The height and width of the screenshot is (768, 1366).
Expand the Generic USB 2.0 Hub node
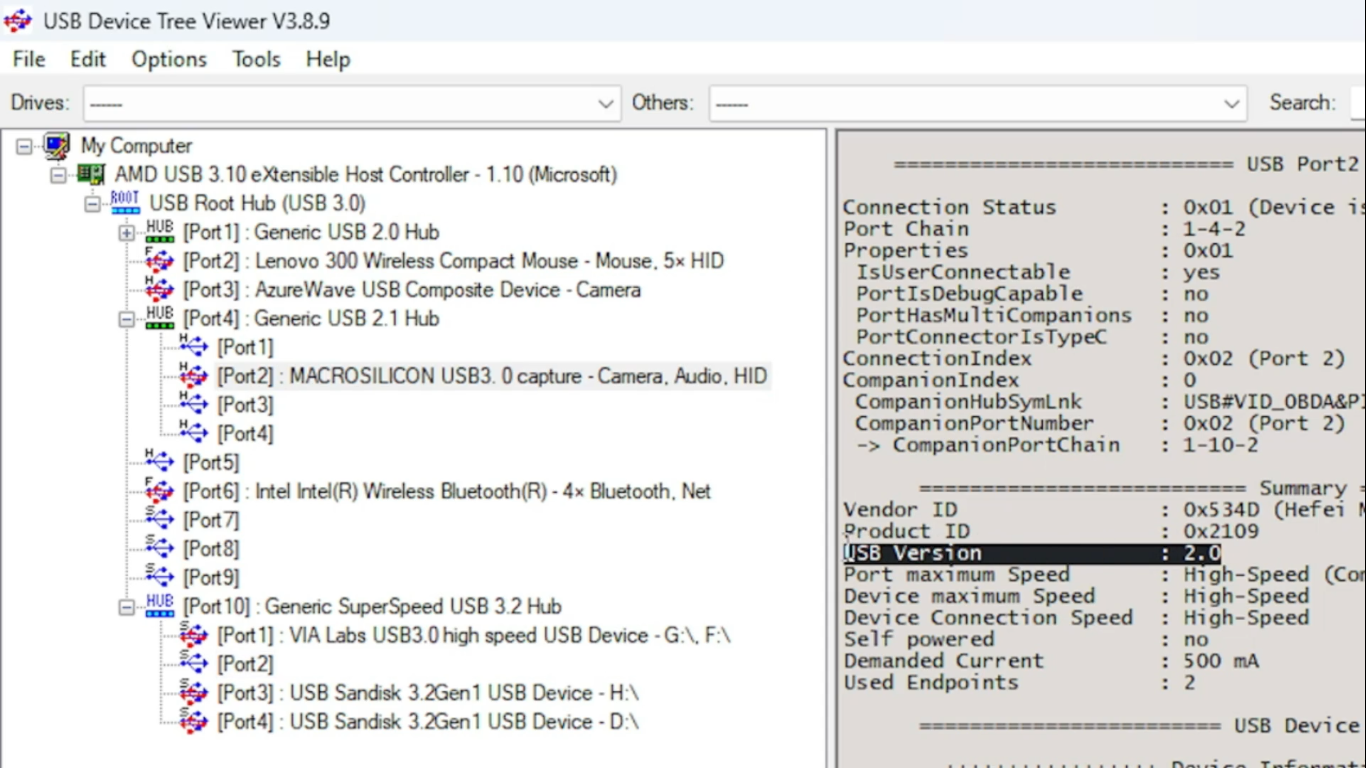pyautogui.click(x=124, y=232)
